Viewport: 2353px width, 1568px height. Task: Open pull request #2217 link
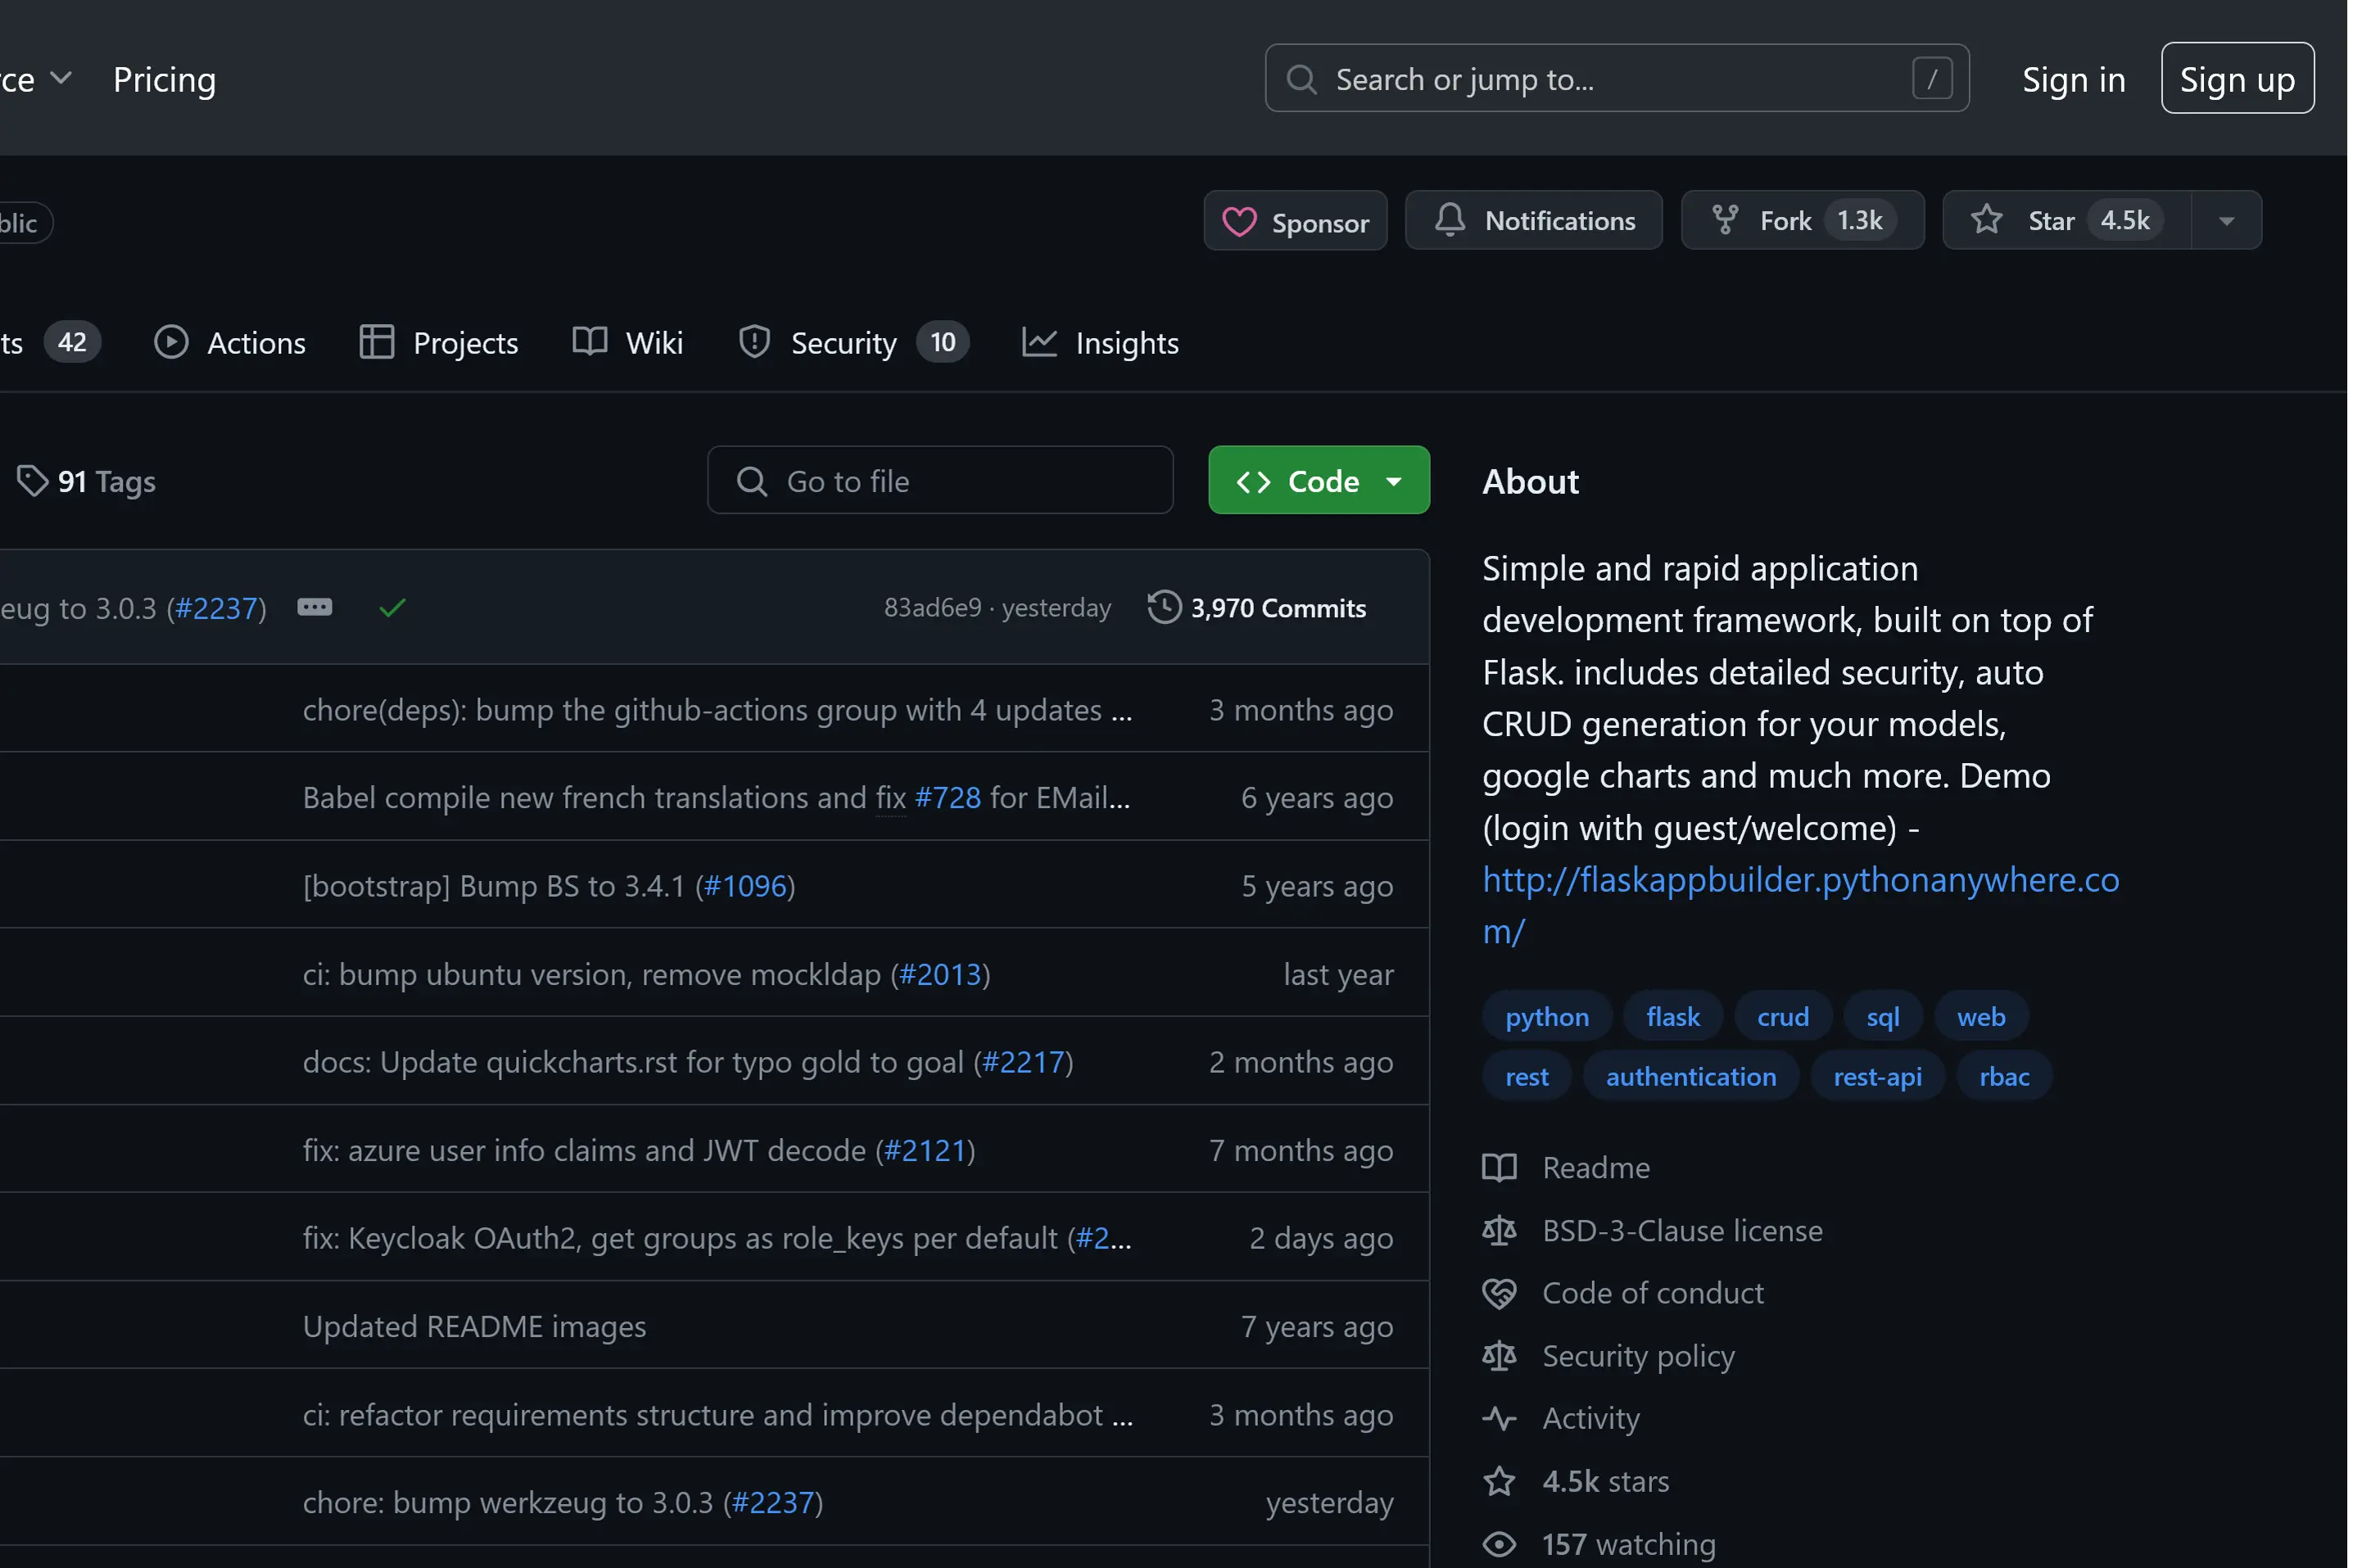click(x=1023, y=1062)
